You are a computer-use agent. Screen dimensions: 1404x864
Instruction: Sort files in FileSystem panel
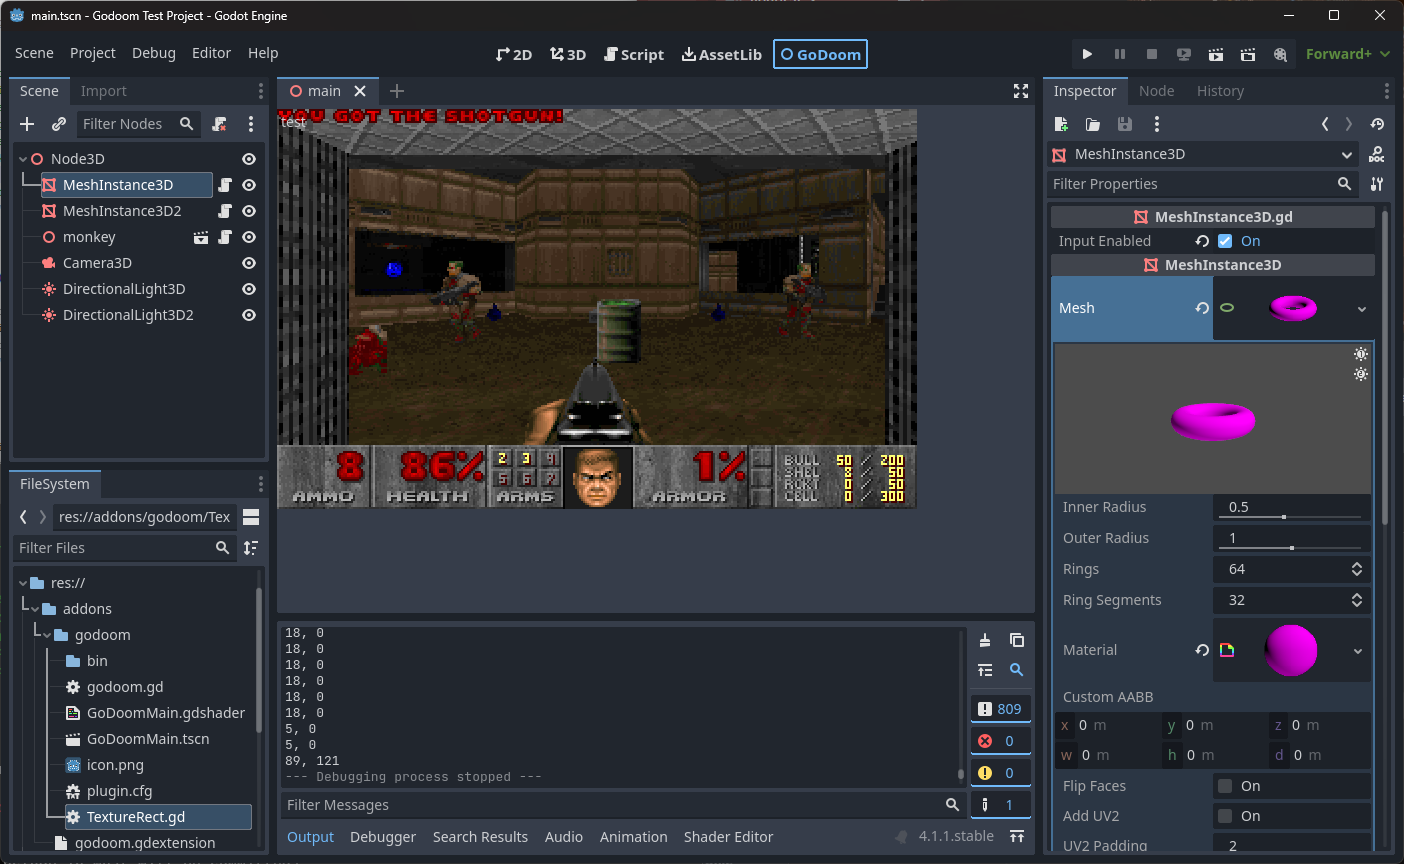coord(251,548)
